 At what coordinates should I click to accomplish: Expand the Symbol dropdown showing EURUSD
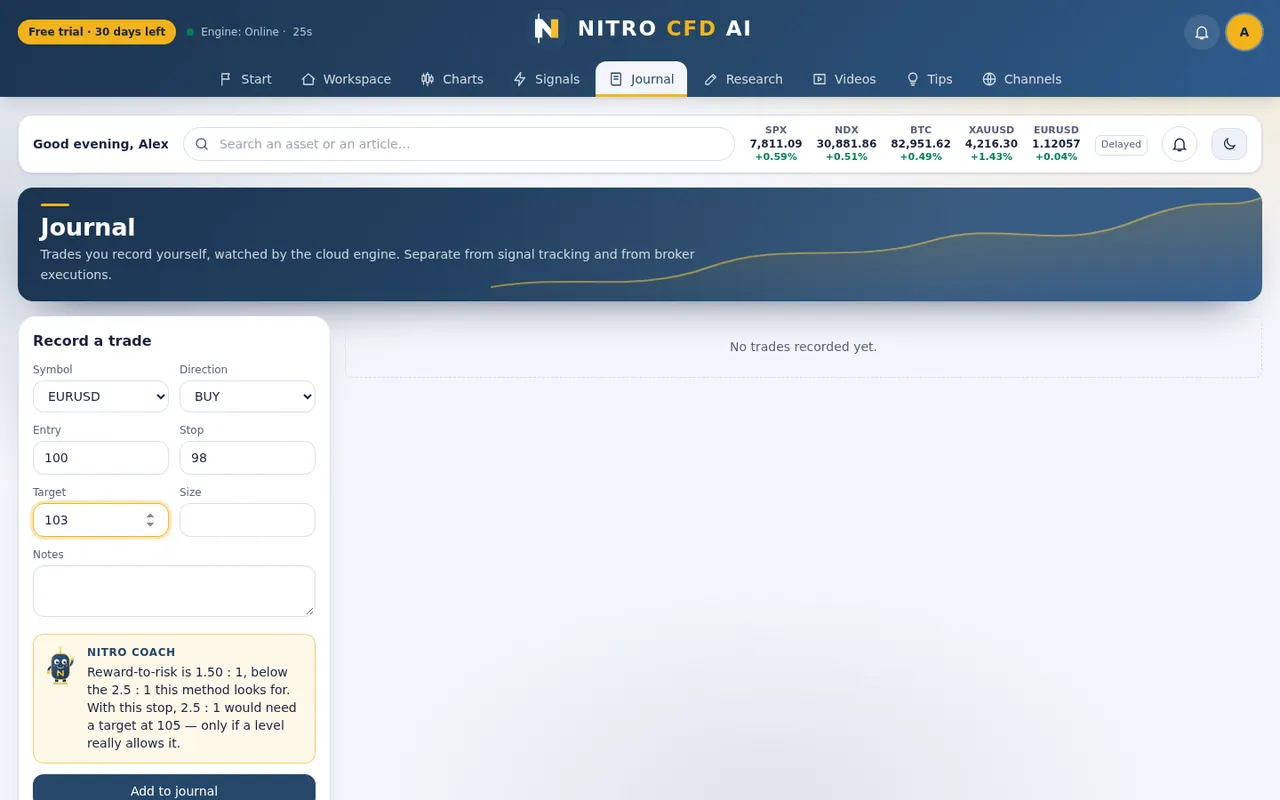101,396
